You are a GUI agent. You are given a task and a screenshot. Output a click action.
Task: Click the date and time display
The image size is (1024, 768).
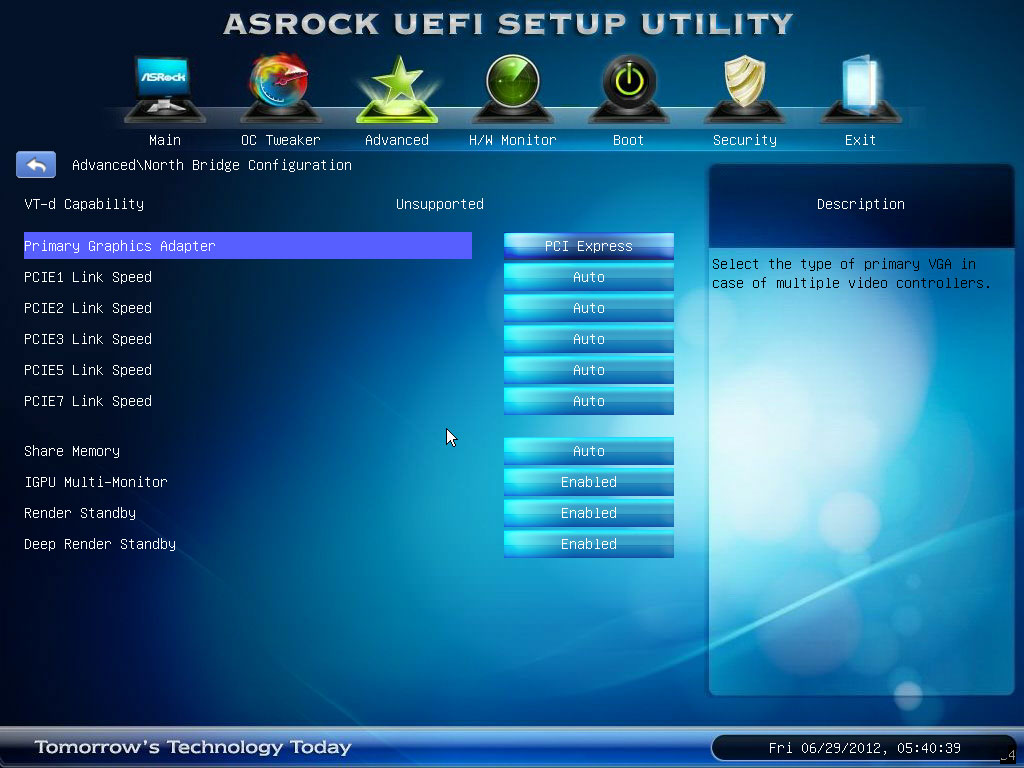pyautogui.click(x=864, y=748)
